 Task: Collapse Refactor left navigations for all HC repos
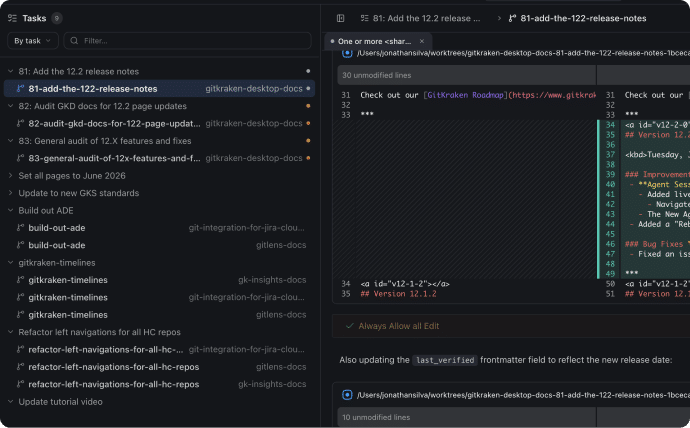click(11, 332)
